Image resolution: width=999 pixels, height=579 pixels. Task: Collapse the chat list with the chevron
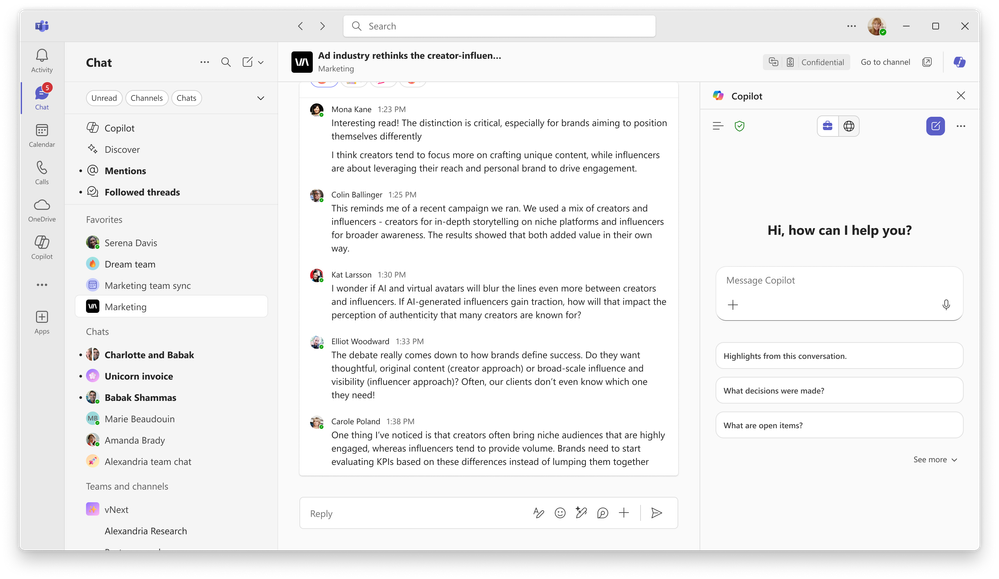click(260, 97)
